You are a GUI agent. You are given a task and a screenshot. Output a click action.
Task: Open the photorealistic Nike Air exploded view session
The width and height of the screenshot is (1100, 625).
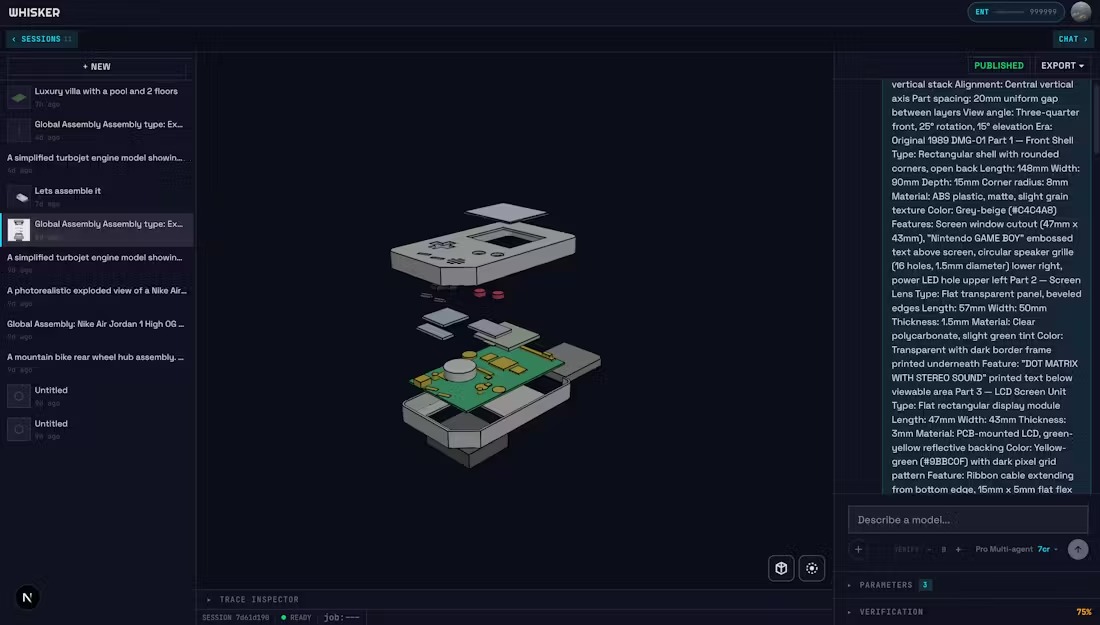point(97,296)
